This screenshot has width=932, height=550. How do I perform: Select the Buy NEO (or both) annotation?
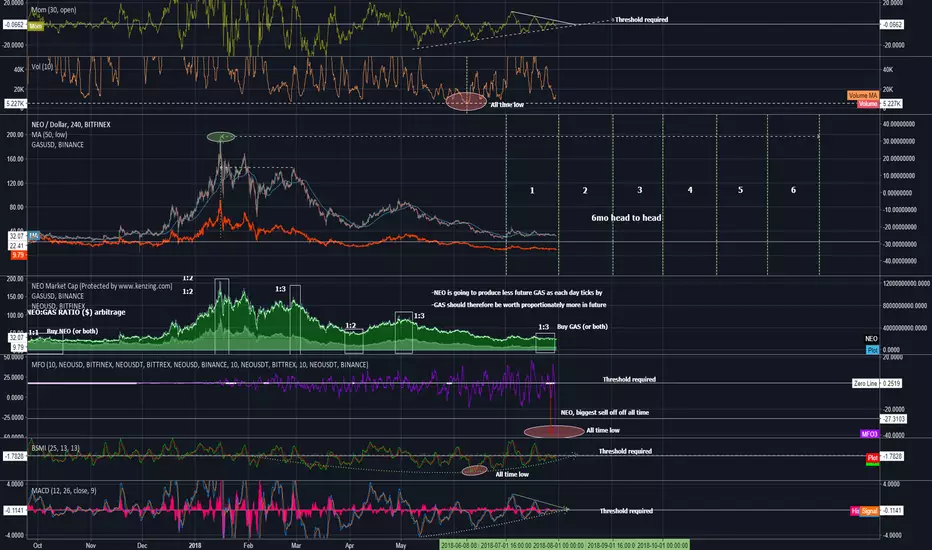tap(72, 331)
